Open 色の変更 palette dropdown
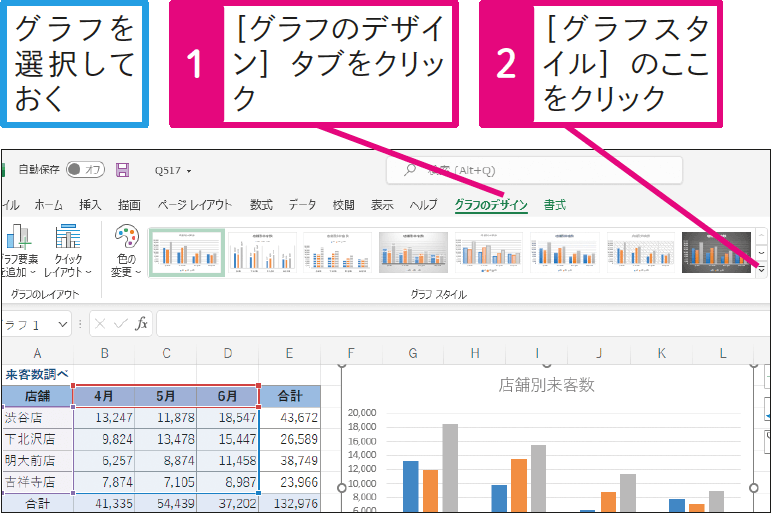This screenshot has width=783, height=513. 126,250
